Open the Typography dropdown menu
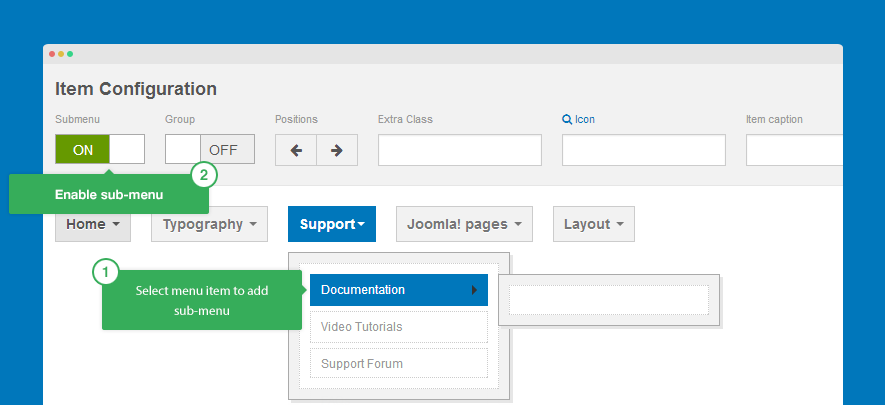 point(209,224)
